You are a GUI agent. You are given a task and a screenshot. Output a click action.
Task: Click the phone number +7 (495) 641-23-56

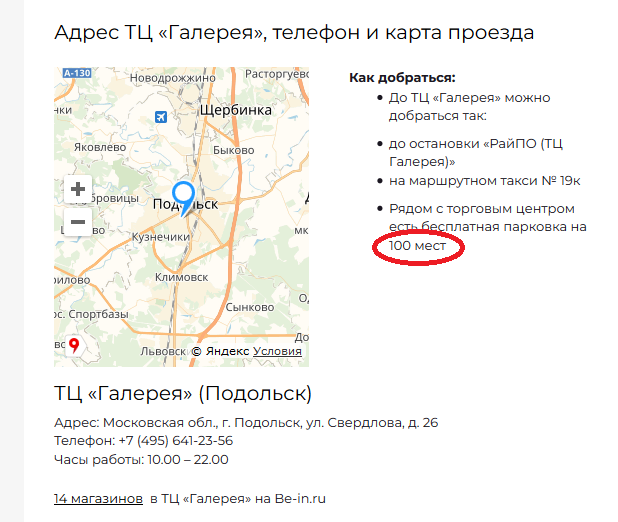coord(175,441)
